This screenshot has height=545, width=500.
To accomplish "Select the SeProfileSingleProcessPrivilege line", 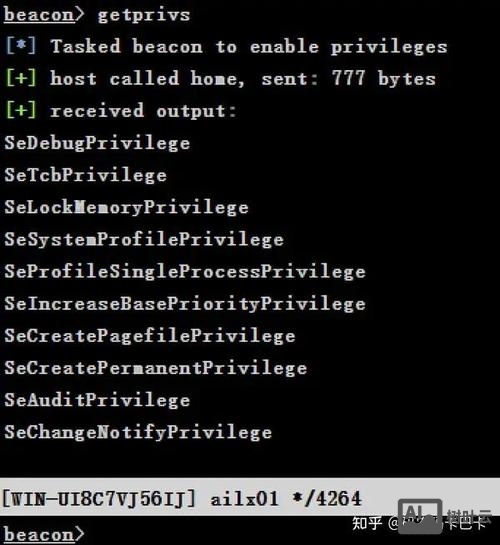I will [185, 271].
